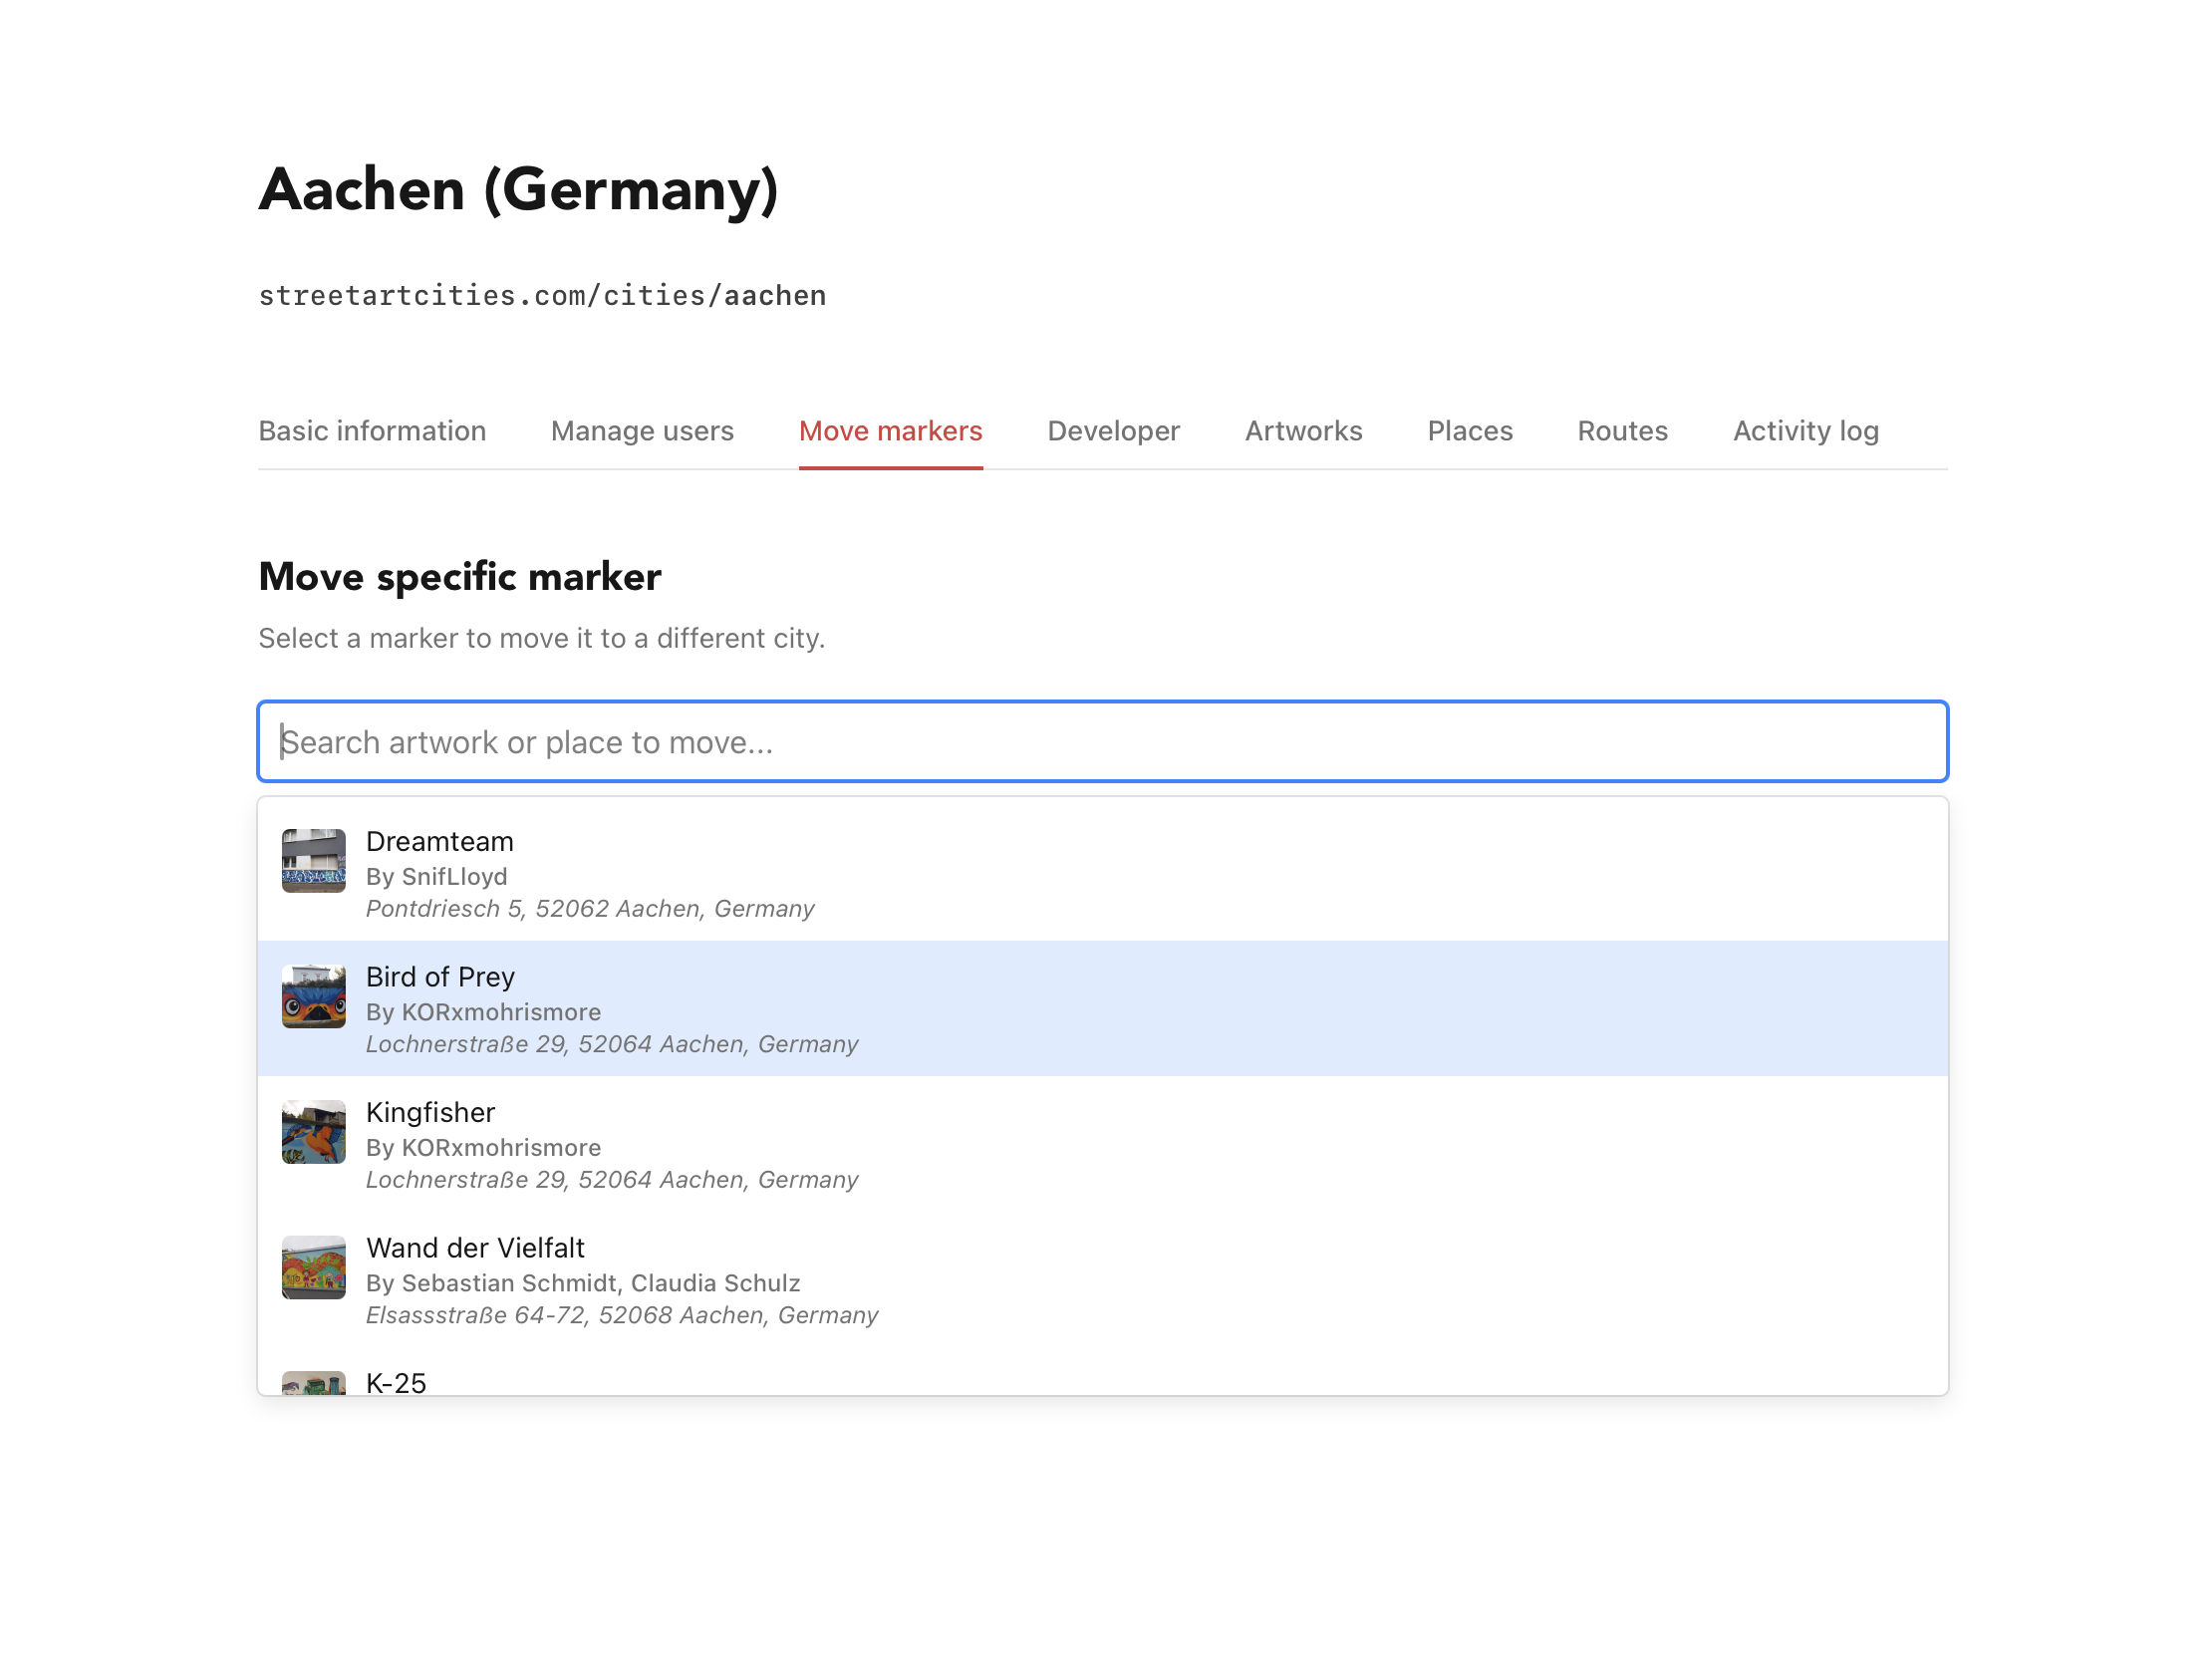Switch to the Manage users tab
Image resolution: width=2210 pixels, height=1680 pixels.
[642, 431]
